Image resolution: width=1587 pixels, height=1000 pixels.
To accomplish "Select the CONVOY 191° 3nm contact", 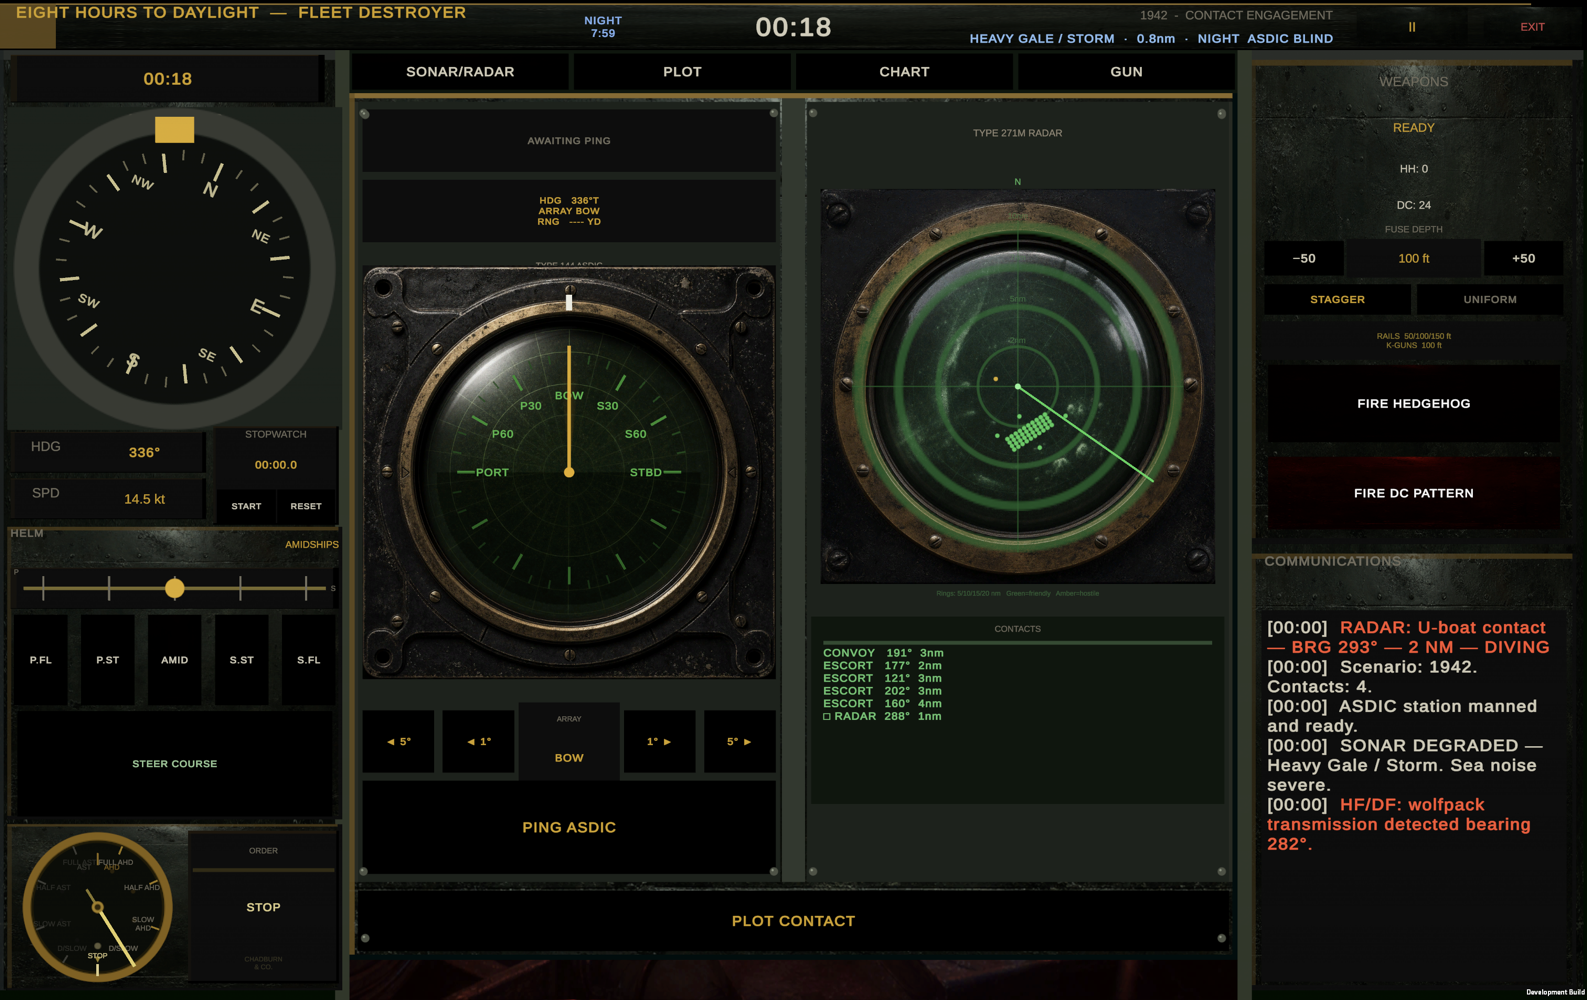I will click(x=883, y=653).
